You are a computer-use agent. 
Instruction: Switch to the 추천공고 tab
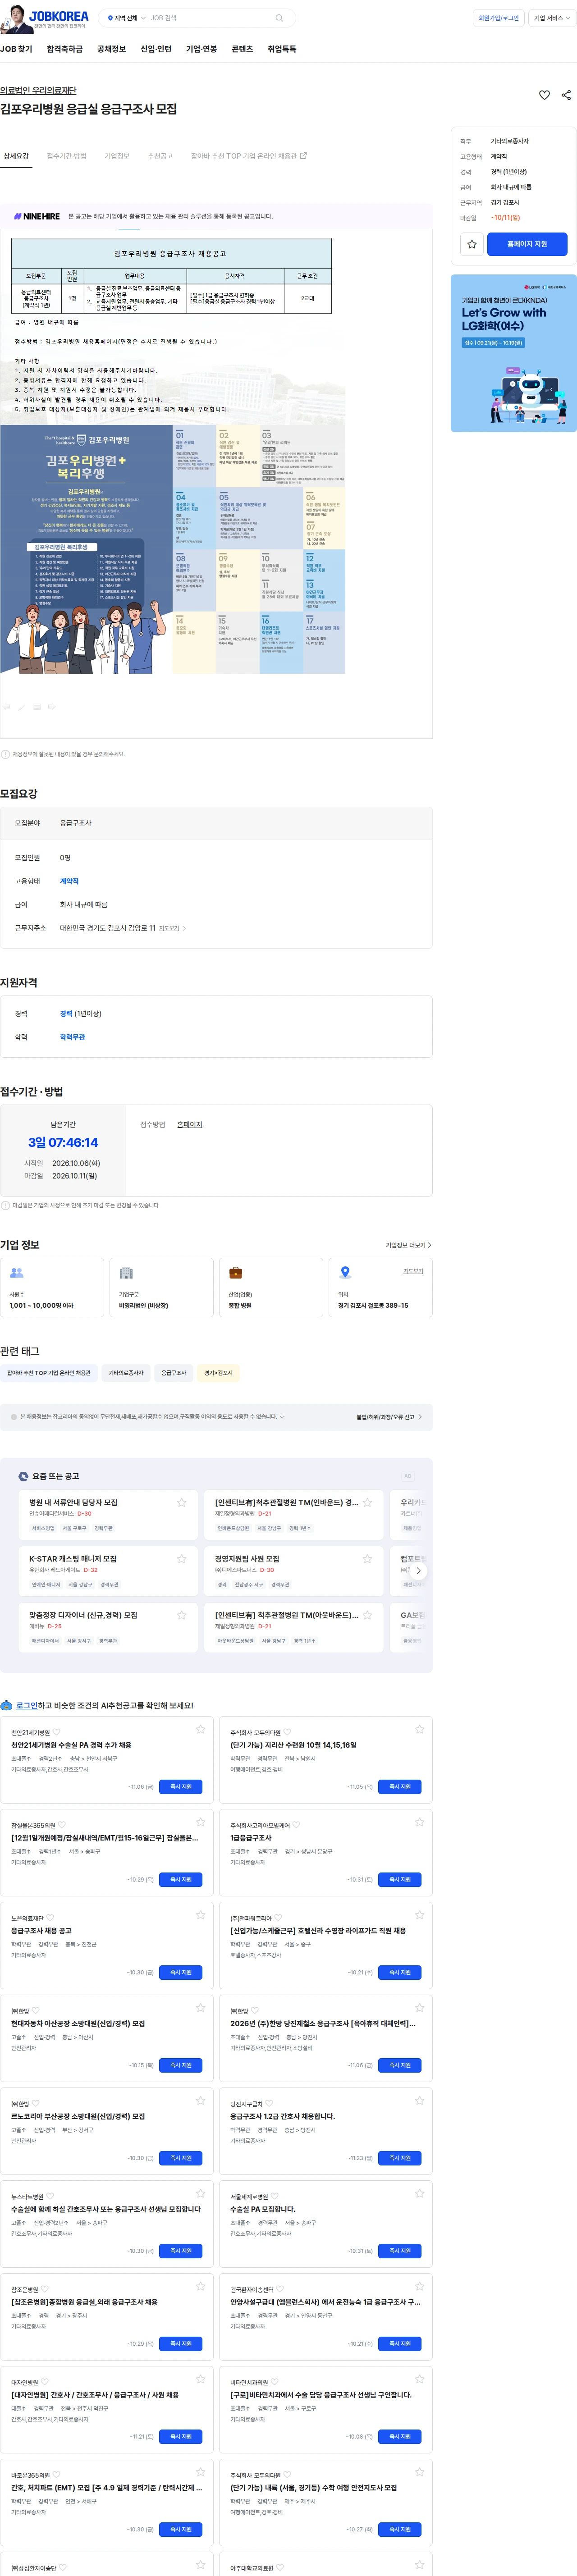[x=160, y=156]
